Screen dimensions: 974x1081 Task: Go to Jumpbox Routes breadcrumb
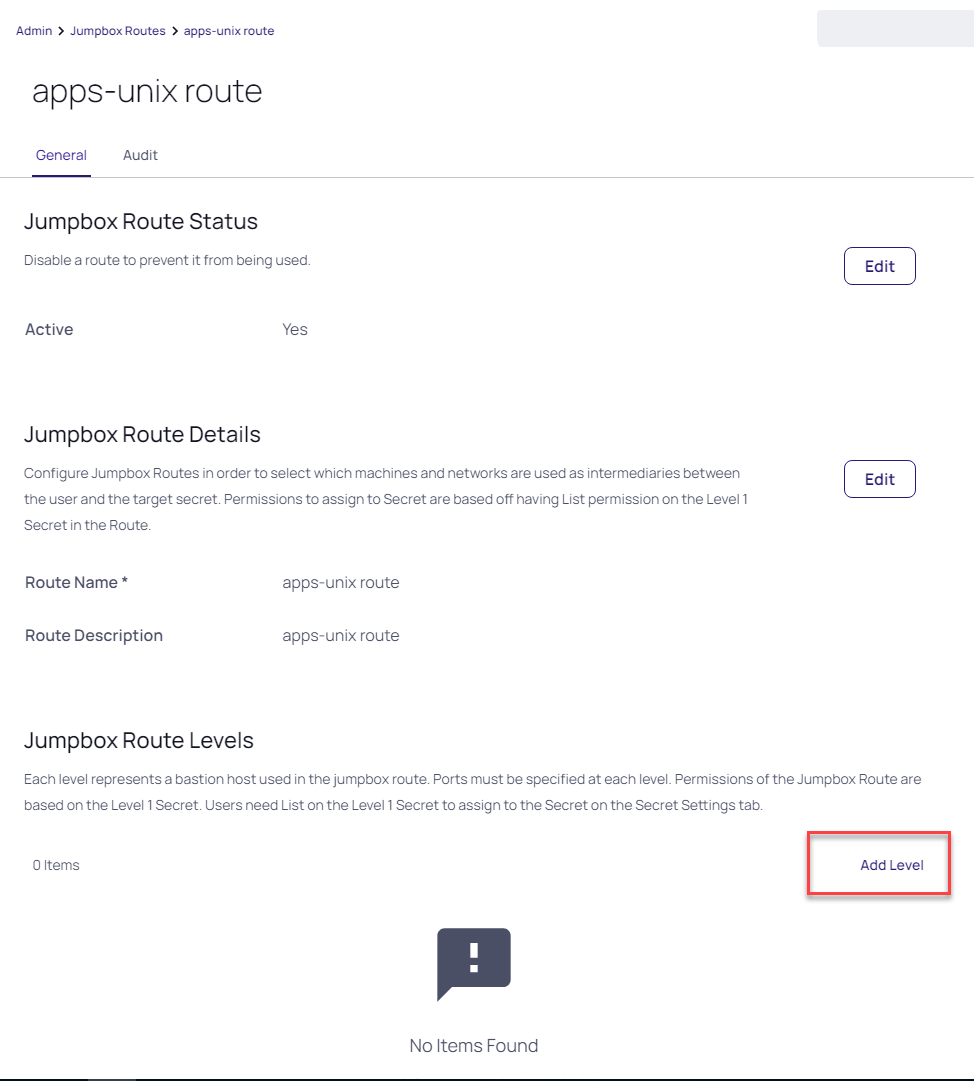(x=118, y=31)
